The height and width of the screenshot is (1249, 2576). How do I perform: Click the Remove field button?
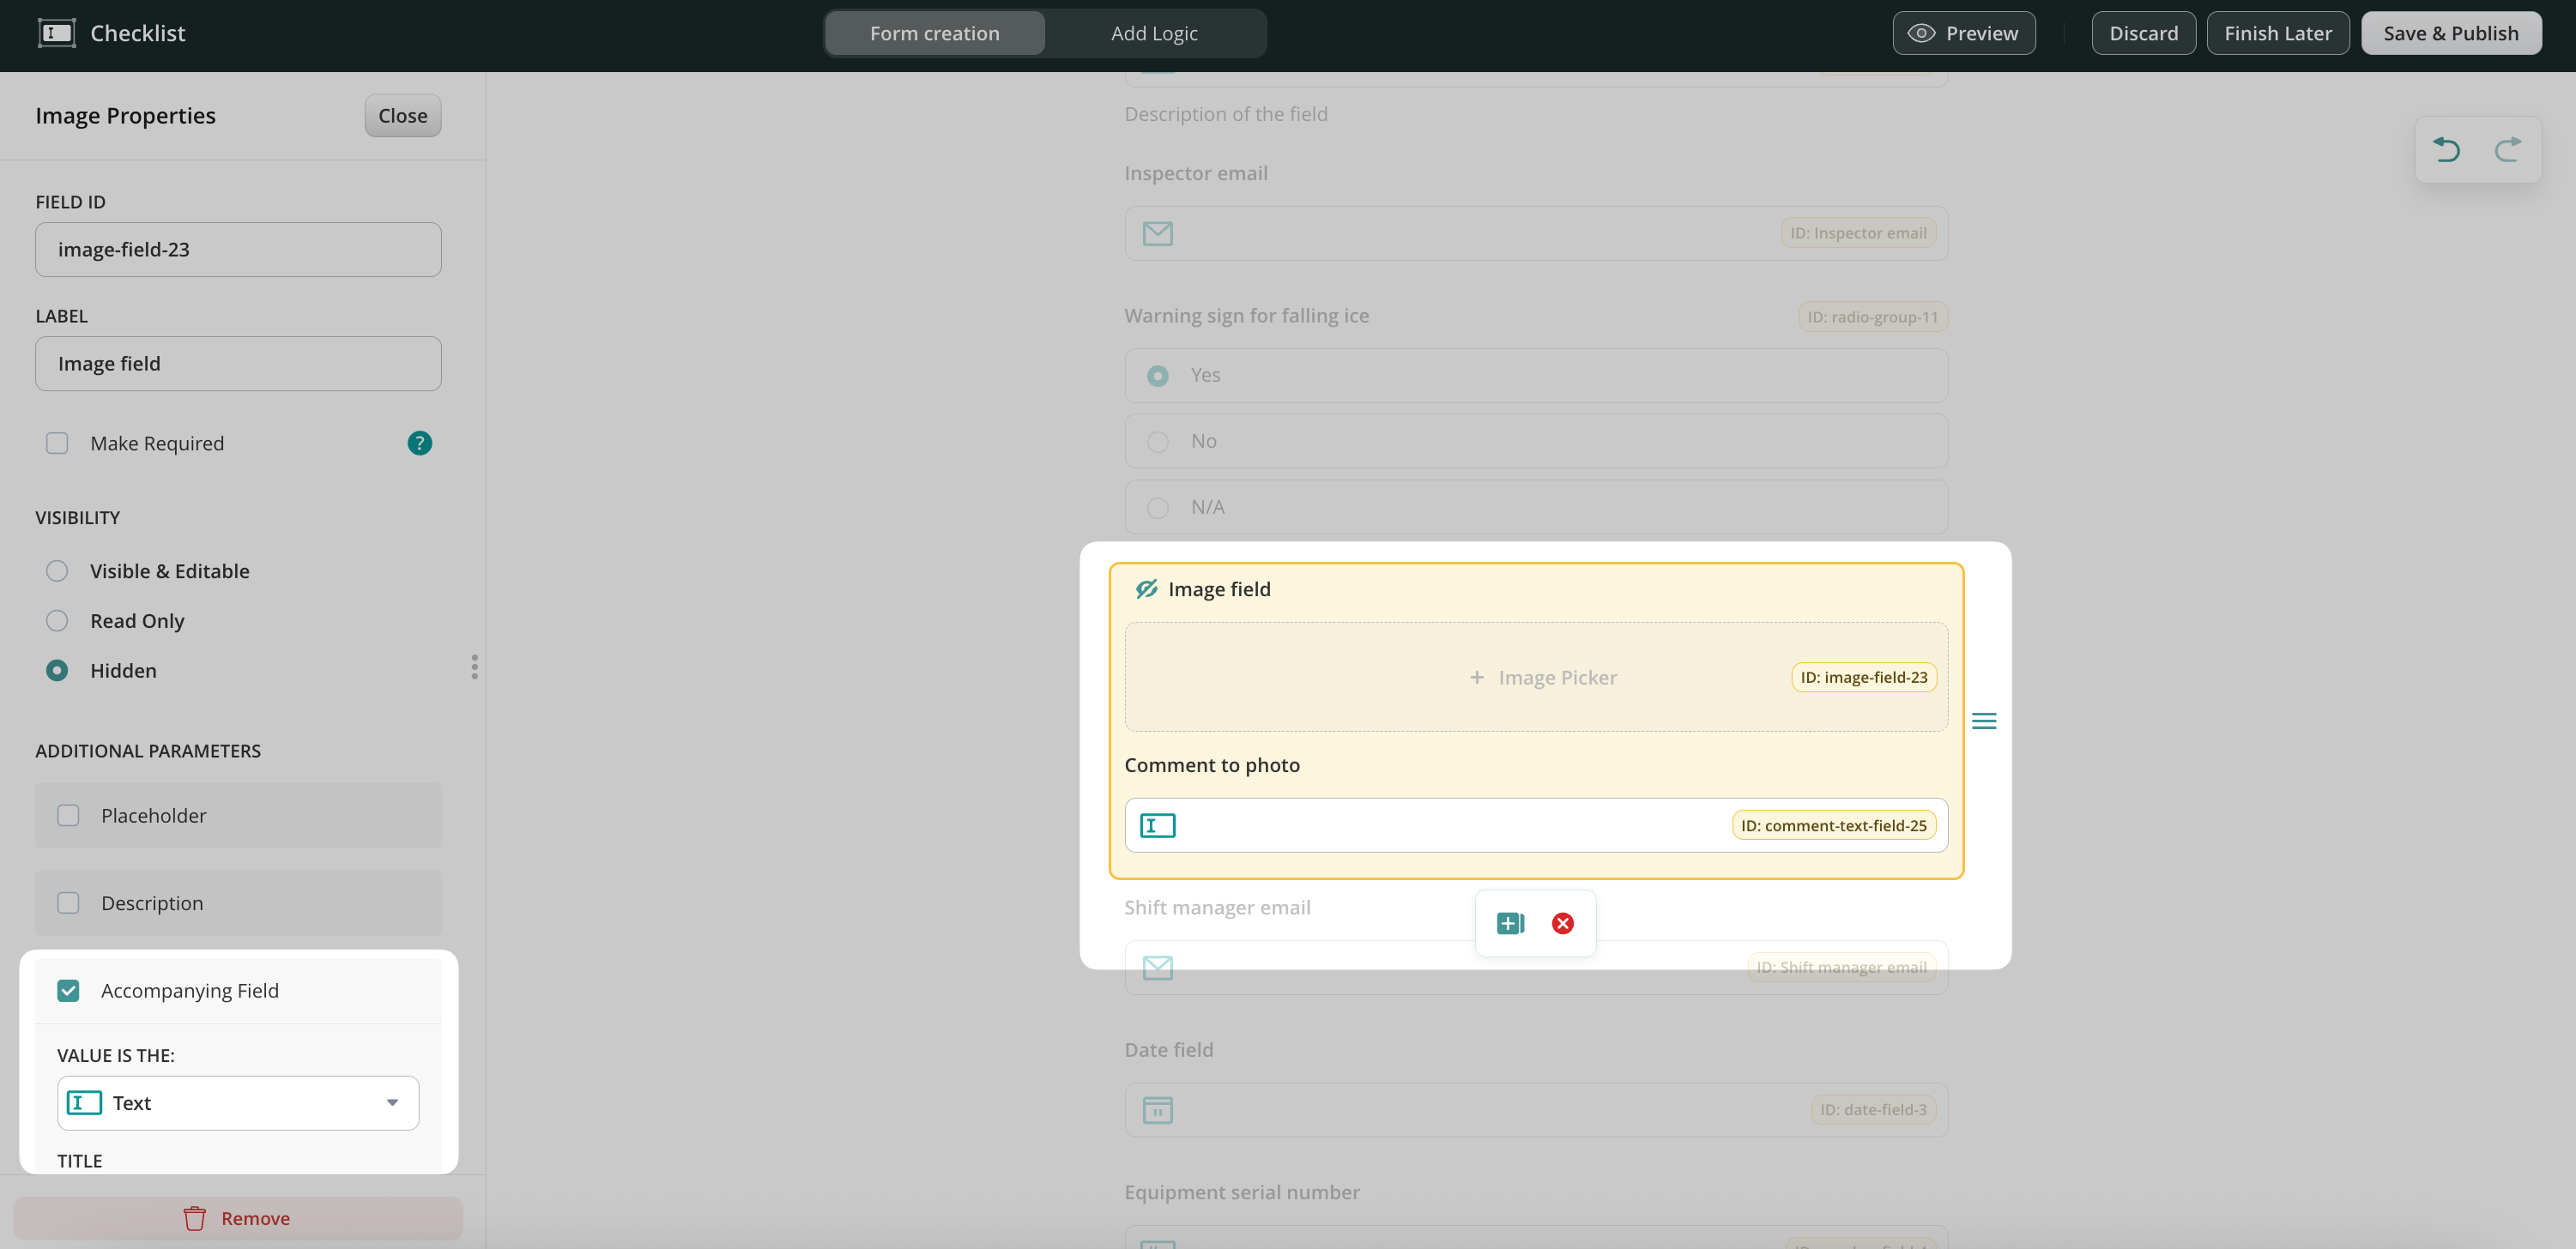pyautogui.click(x=238, y=1218)
